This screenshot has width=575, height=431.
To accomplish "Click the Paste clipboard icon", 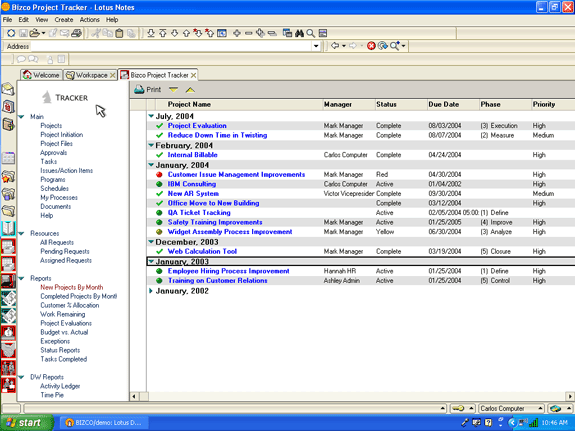I will 120,33.
